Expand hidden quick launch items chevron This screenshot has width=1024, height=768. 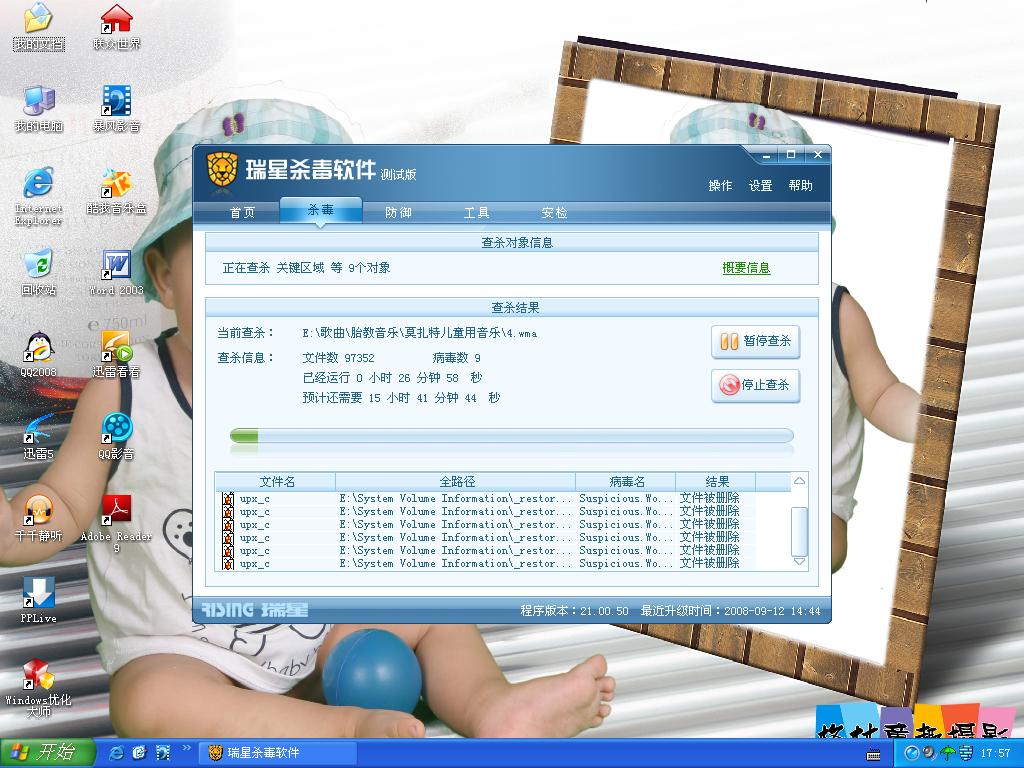[x=186, y=747]
